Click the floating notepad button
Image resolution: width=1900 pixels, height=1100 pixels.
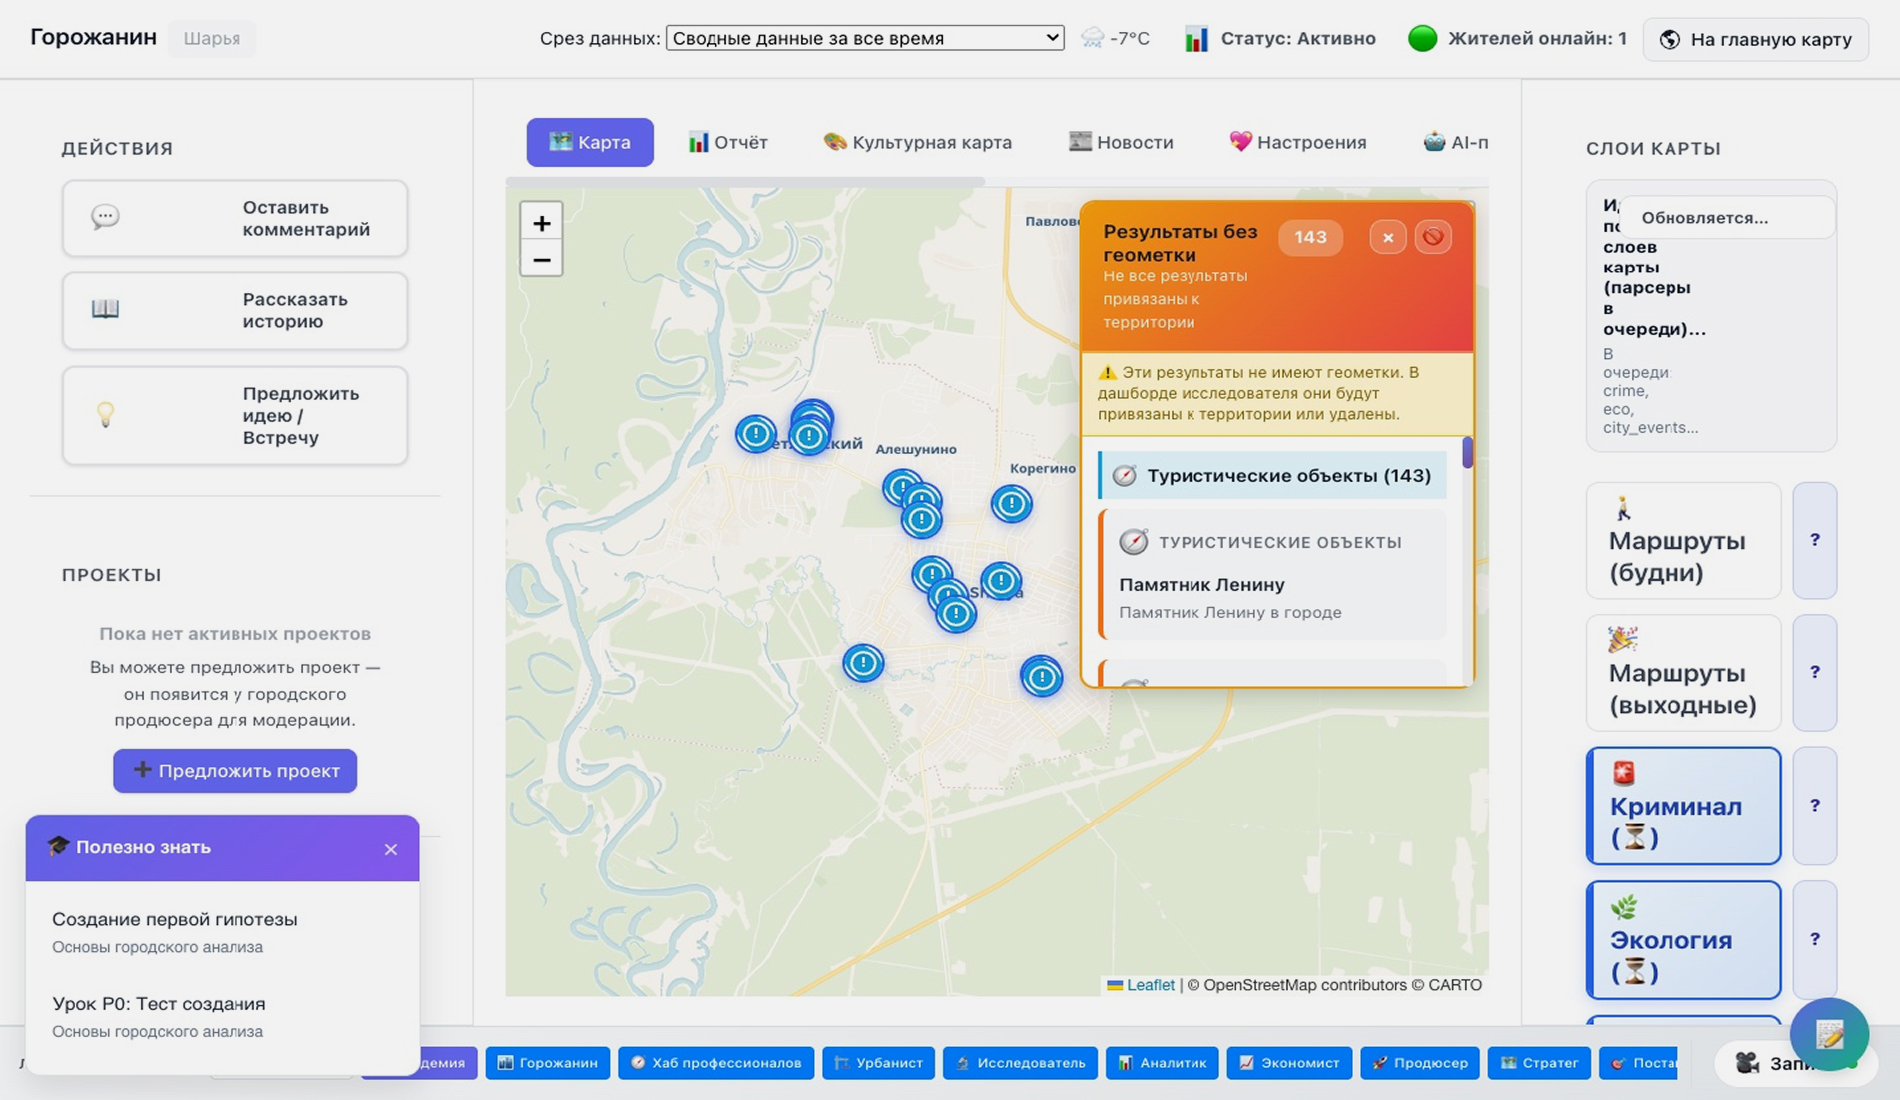tap(1828, 1034)
